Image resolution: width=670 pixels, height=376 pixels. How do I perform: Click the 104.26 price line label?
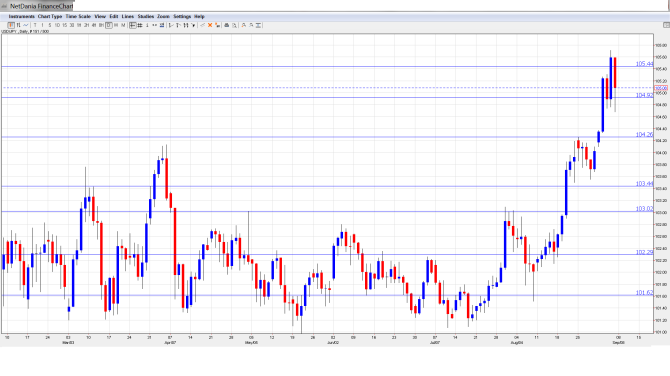pyautogui.click(x=644, y=134)
